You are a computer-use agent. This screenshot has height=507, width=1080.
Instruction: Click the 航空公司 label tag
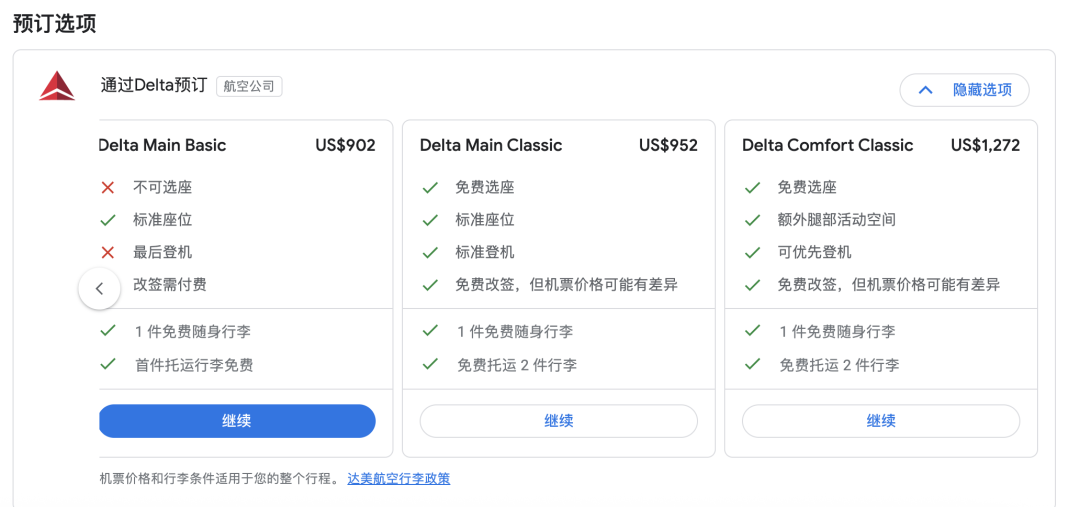(249, 87)
